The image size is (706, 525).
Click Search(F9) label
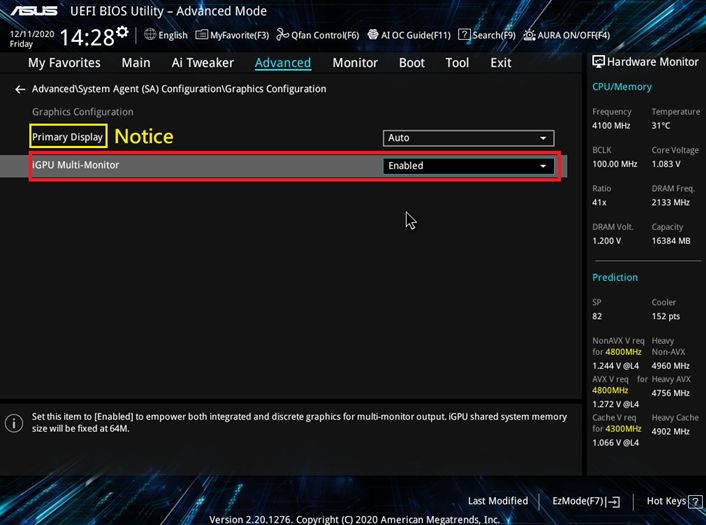[494, 35]
